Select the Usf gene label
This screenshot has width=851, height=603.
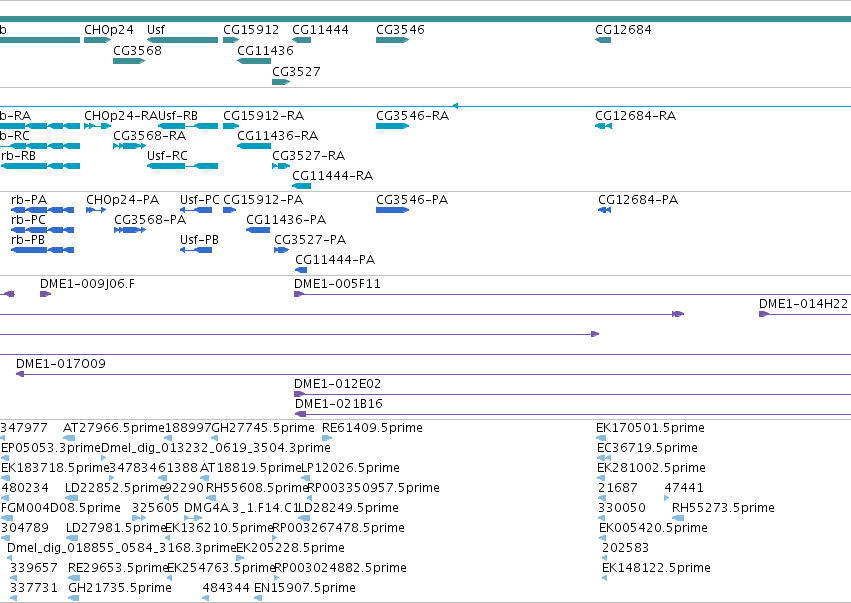156,29
